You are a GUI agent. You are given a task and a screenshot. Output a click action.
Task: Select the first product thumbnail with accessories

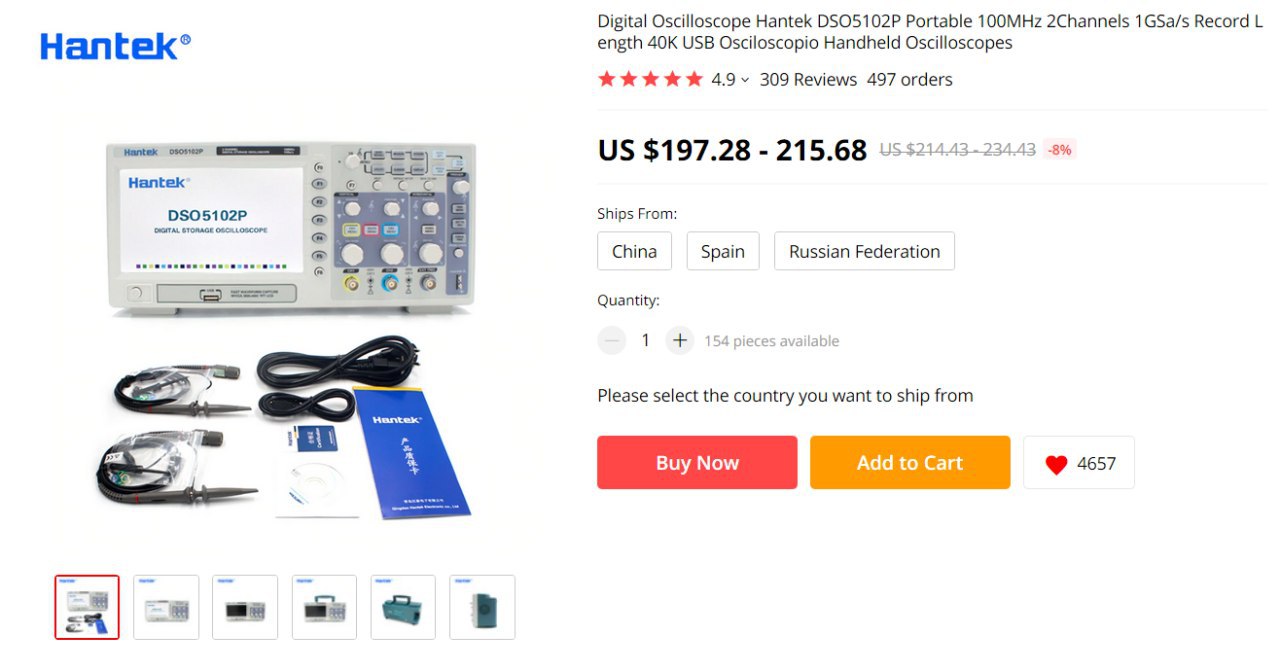[x=87, y=607]
